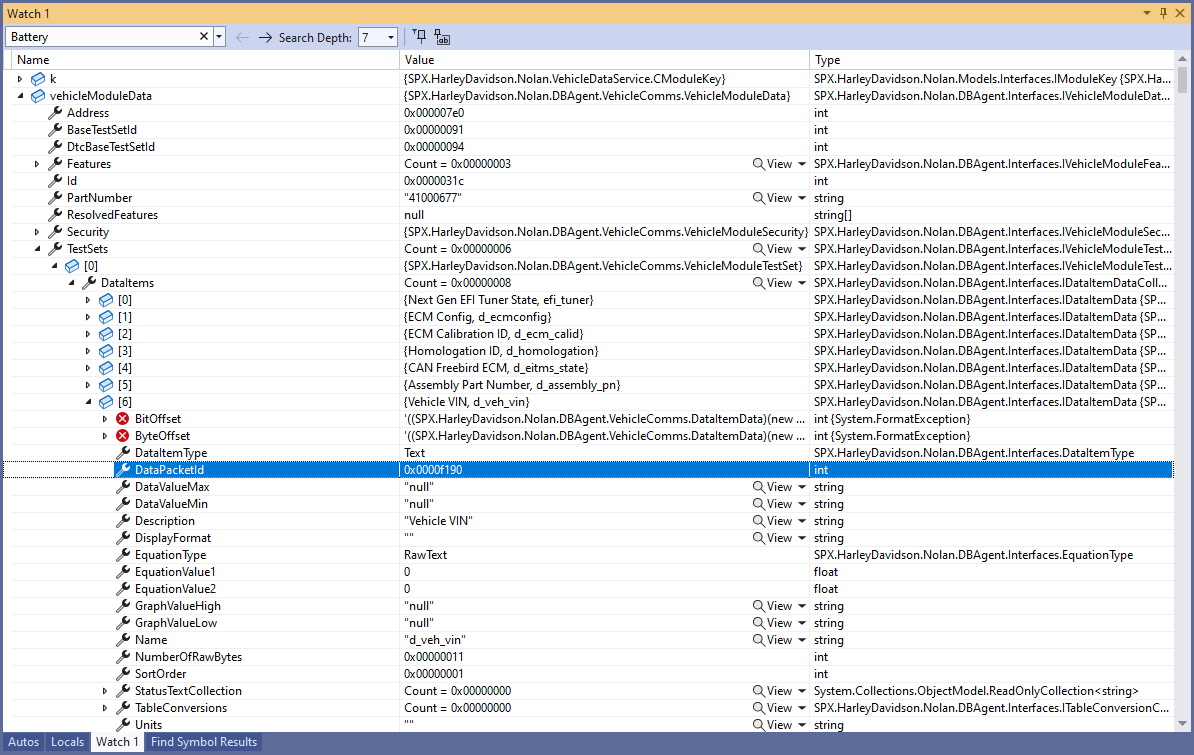Screen dimensions: 1194x755
Task: Click the auto-hide pin icon of Watch 1
Action: click(x=1162, y=13)
